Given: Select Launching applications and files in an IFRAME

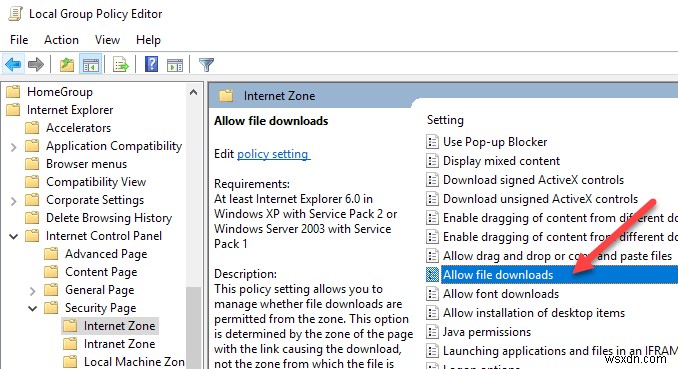Looking at the screenshot, I should [x=560, y=351].
